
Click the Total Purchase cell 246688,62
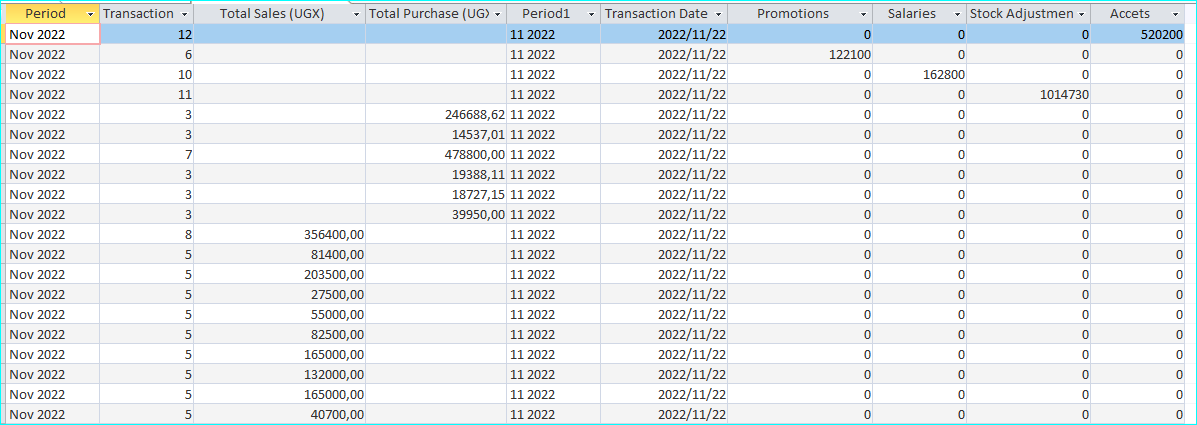[436, 114]
